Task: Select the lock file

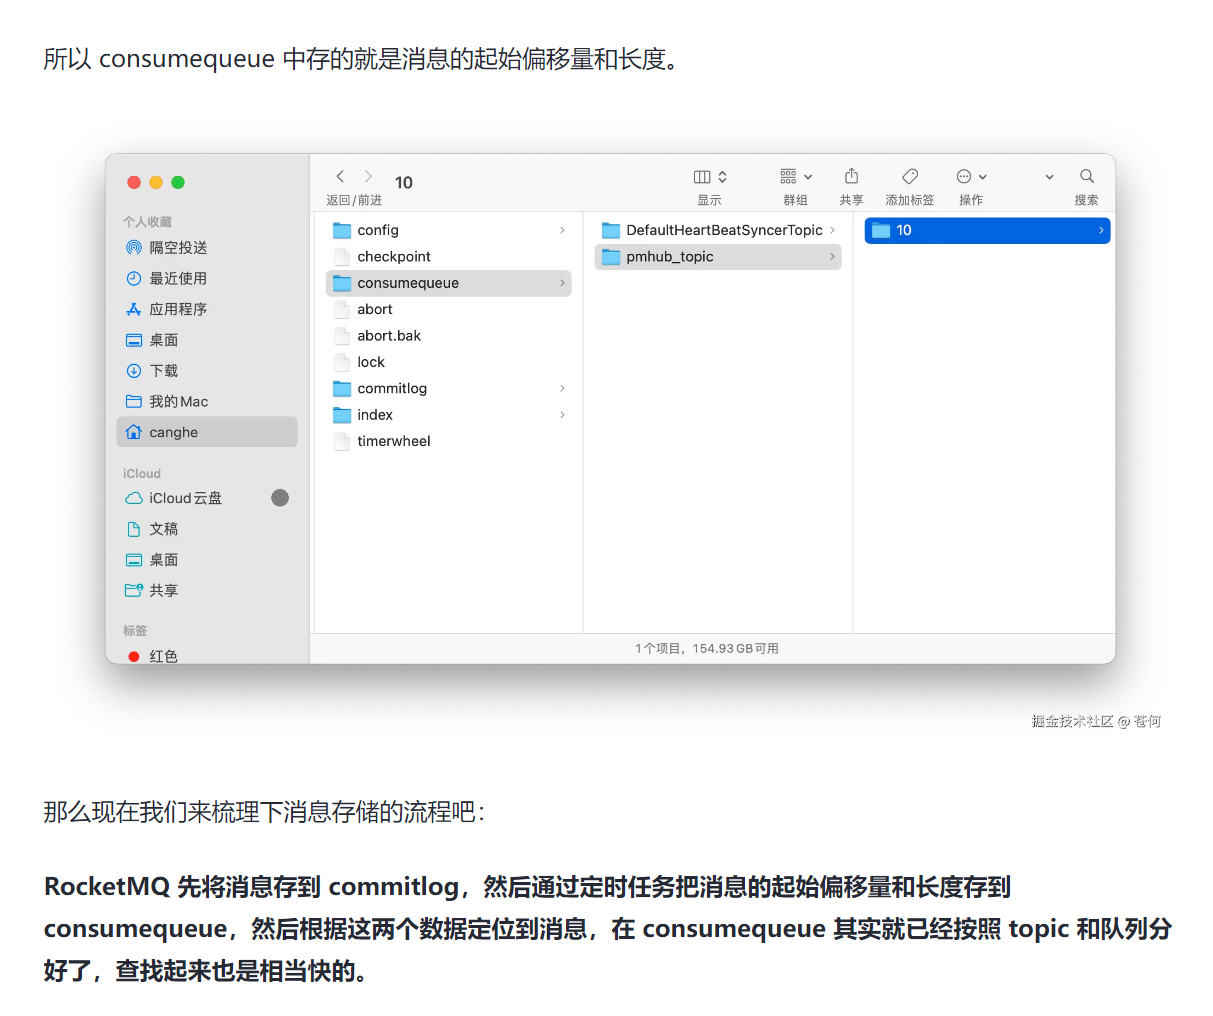Action: click(x=448, y=362)
